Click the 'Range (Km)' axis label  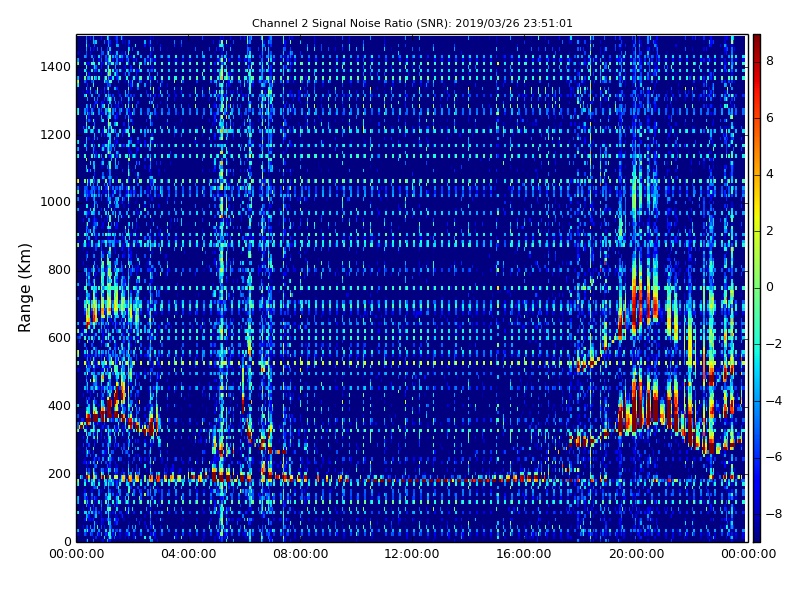(24, 288)
